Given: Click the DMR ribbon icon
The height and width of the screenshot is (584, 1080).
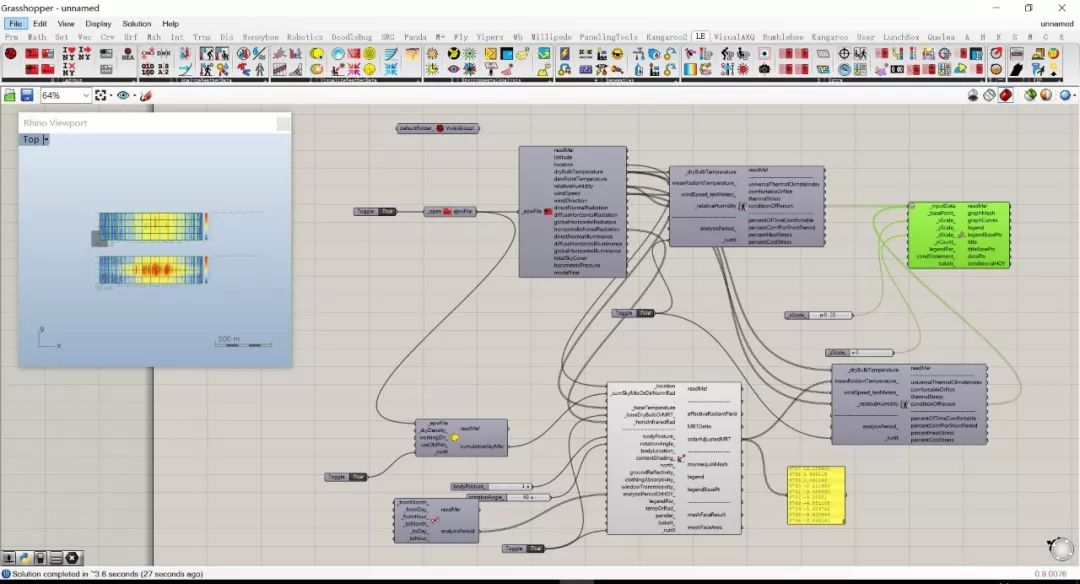Looking at the screenshot, I should click(164, 54).
